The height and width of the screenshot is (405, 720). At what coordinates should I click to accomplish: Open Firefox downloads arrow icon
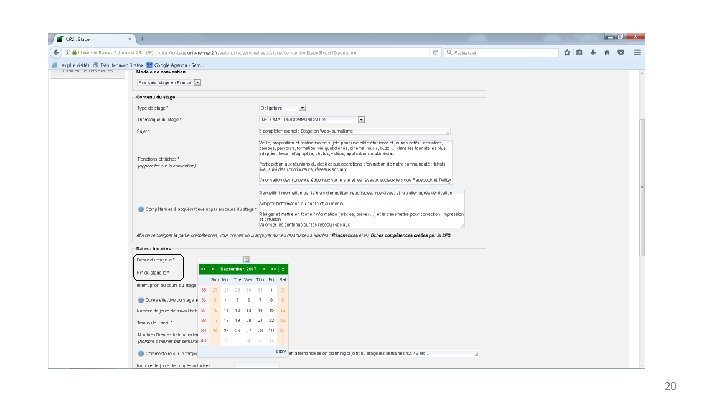pos(593,52)
